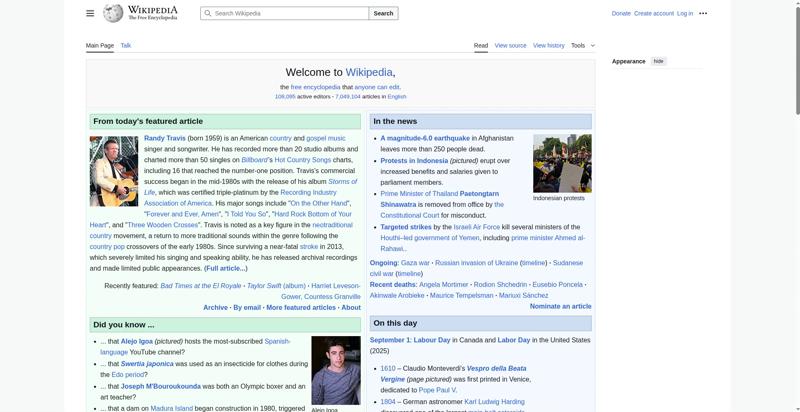
Task: Open the Rodion Shchedrin link
Action: point(500,285)
